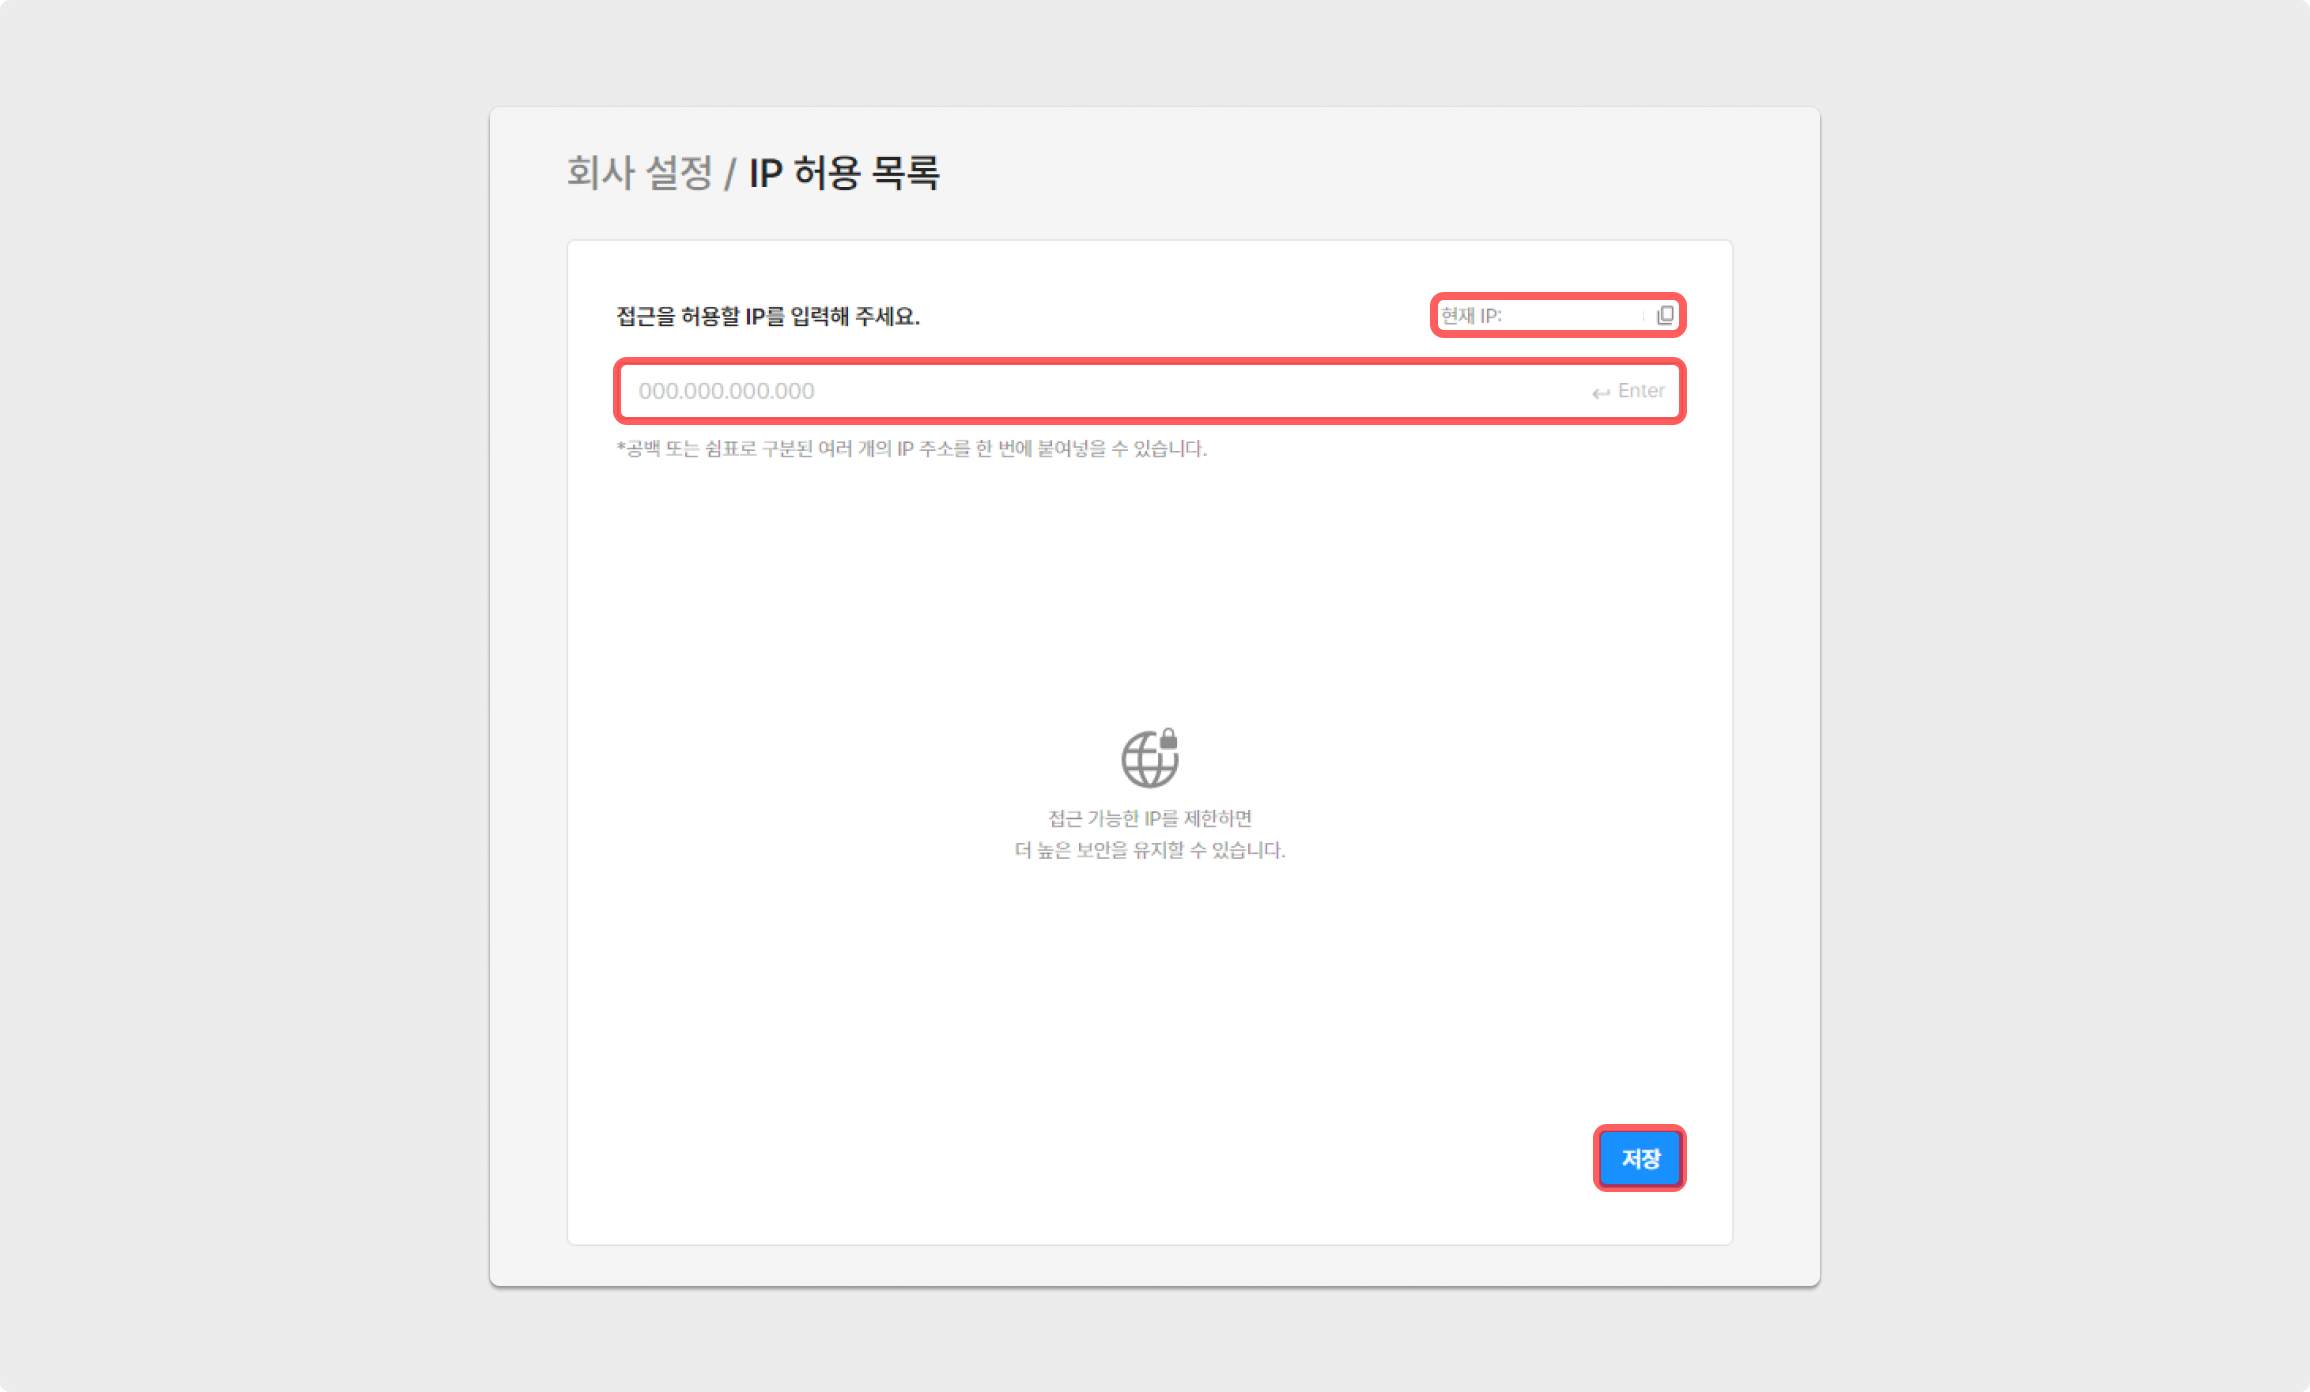Viewport: 2310px width, 1392px height.
Task: Focus the IP address input field
Action: tap(1150, 391)
